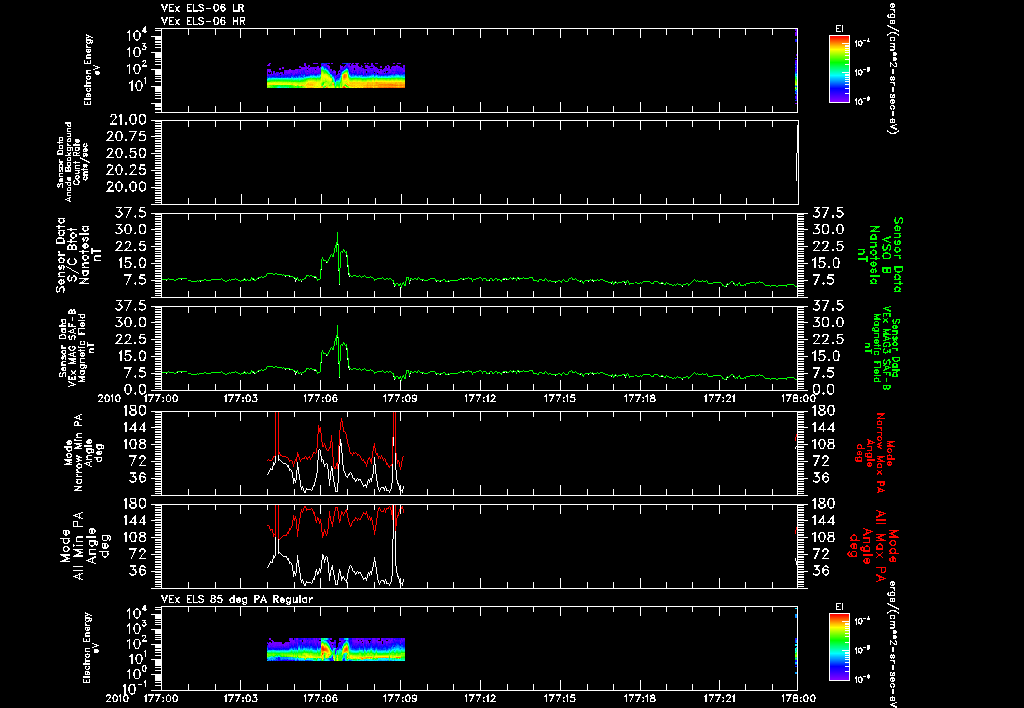Click the 20.00 tick value on count rate axis

click(x=128, y=187)
